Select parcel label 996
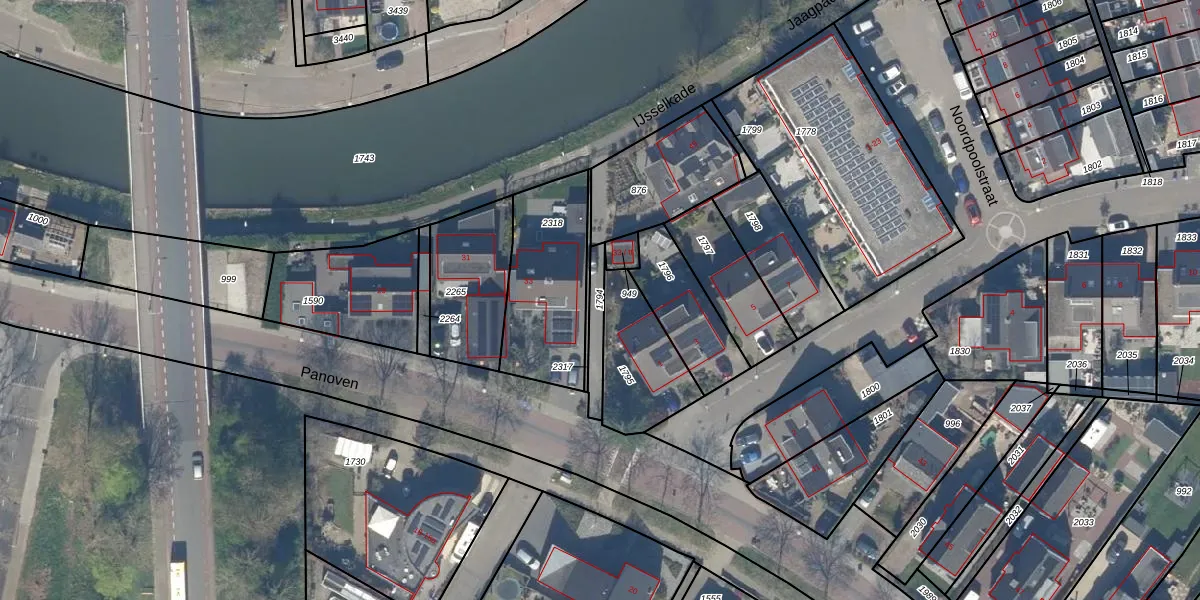Viewport: 1200px width, 600px height. (x=952, y=424)
